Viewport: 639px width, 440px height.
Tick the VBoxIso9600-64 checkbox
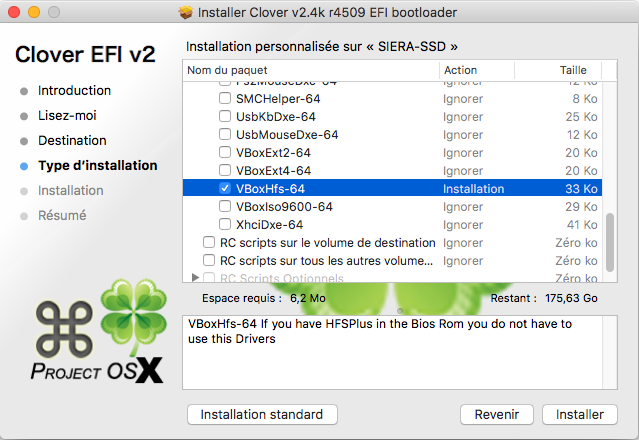225,206
